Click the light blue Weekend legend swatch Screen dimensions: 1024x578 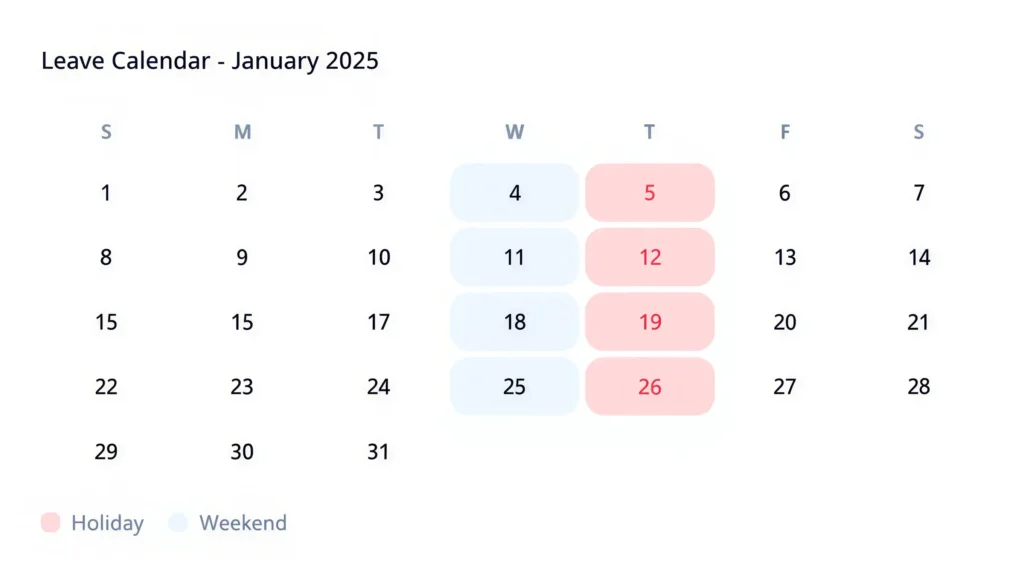(x=178, y=523)
